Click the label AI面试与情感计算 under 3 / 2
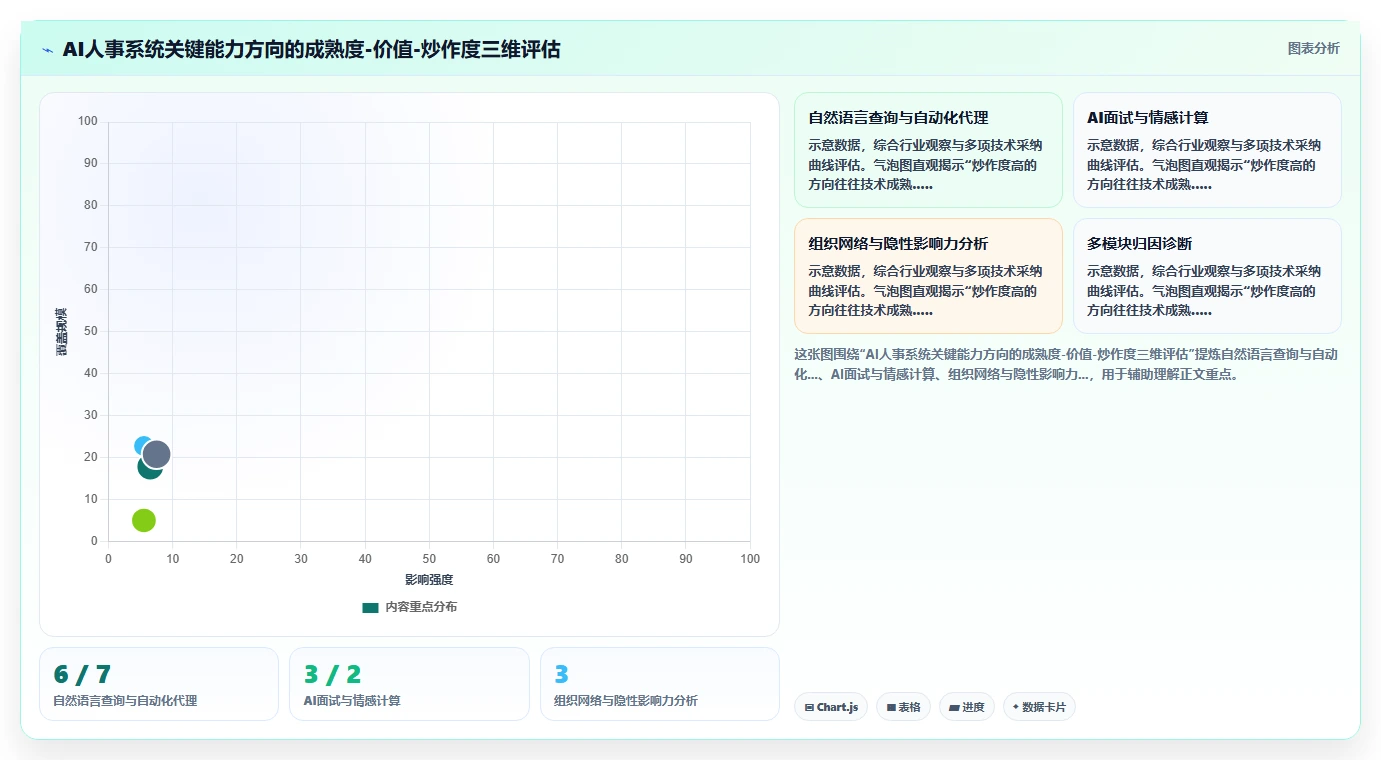Viewport: 1381px width, 760px height. tap(352, 701)
